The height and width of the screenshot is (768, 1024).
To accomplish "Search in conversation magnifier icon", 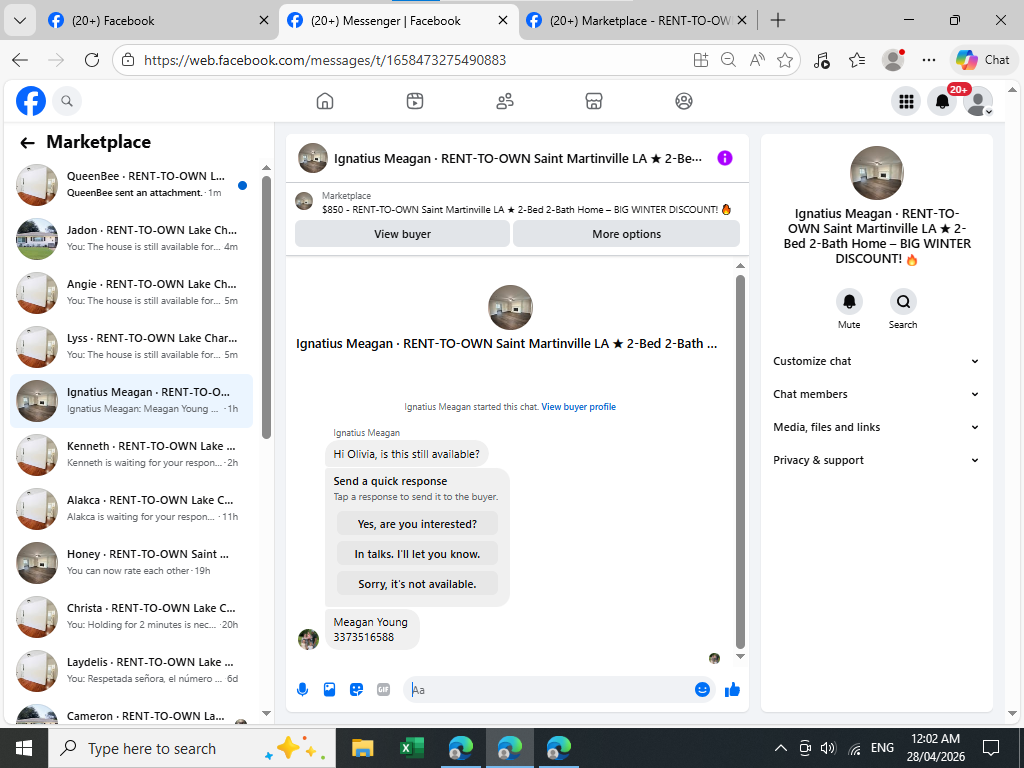I will (x=903, y=302).
